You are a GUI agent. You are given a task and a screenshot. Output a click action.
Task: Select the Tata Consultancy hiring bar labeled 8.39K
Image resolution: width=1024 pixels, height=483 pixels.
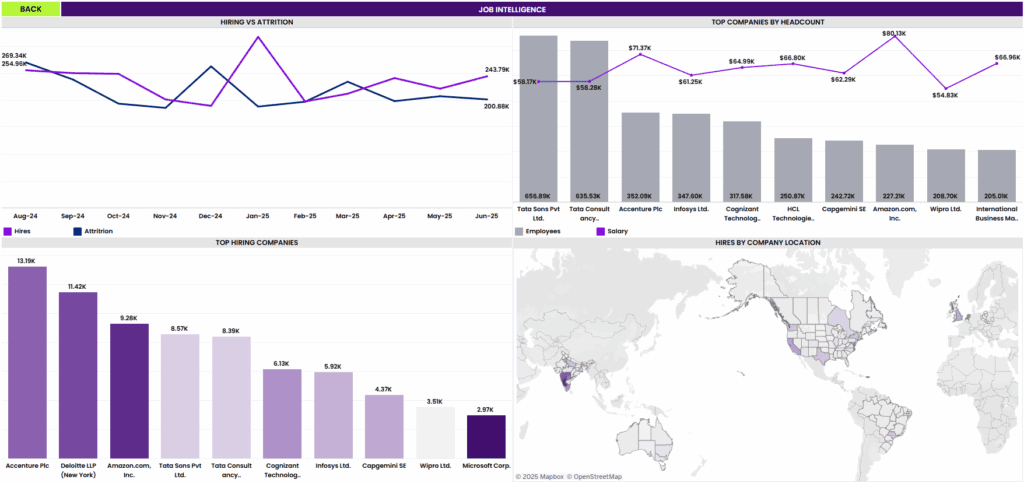pyautogui.click(x=231, y=397)
